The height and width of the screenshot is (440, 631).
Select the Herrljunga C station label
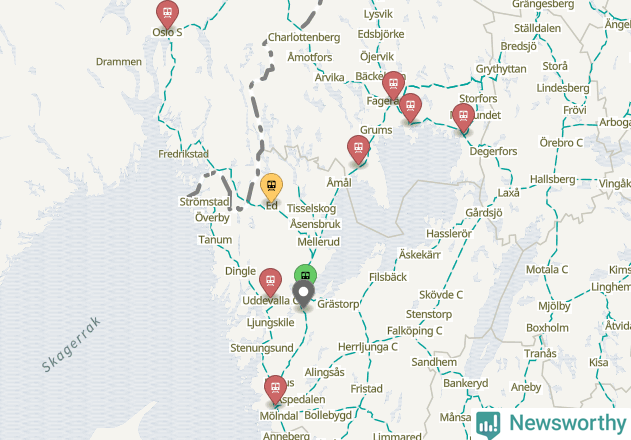(x=367, y=347)
